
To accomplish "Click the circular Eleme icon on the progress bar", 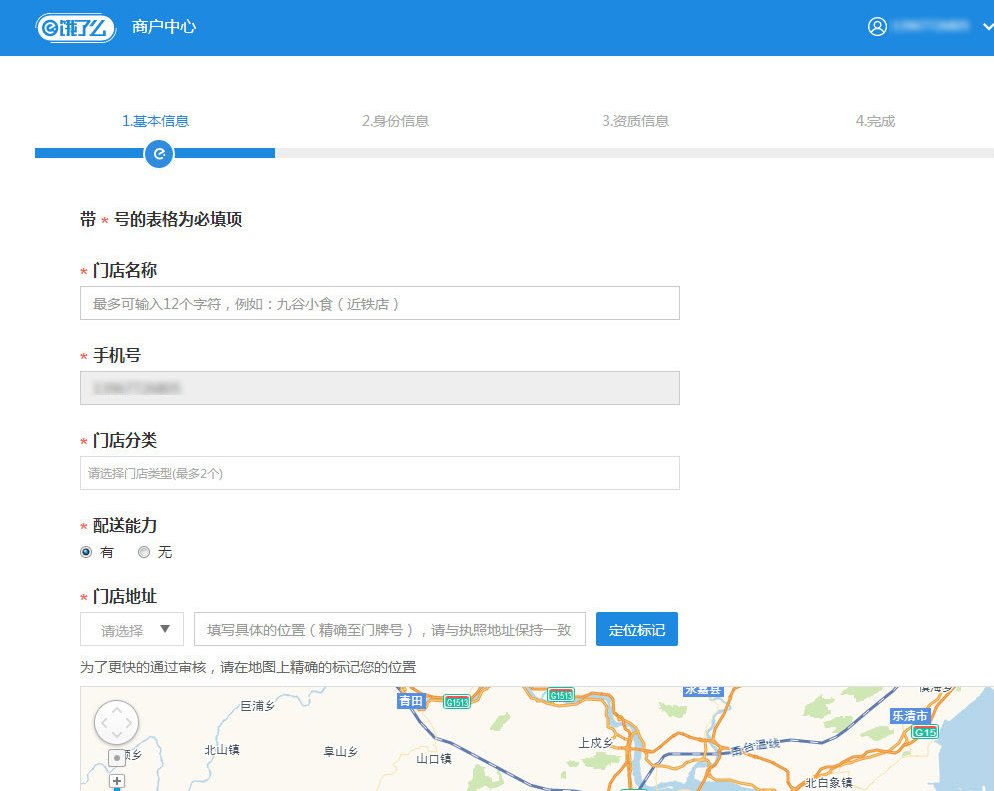I will tap(158, 154).
